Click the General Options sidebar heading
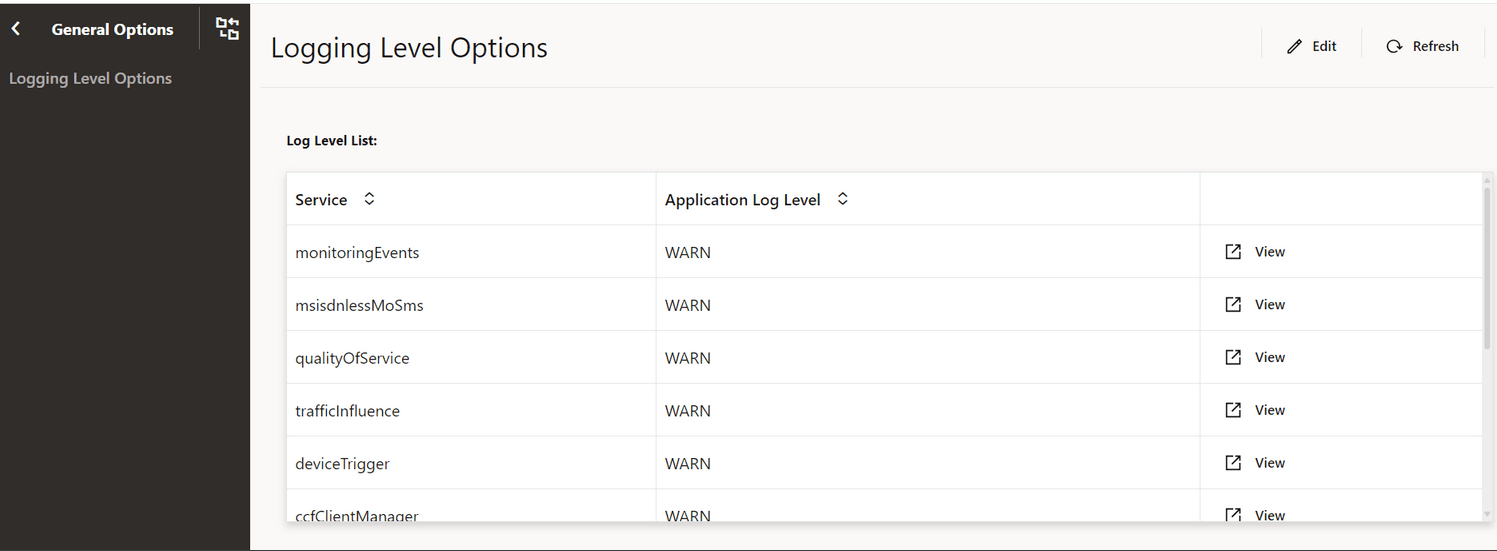 pos(112,29)
